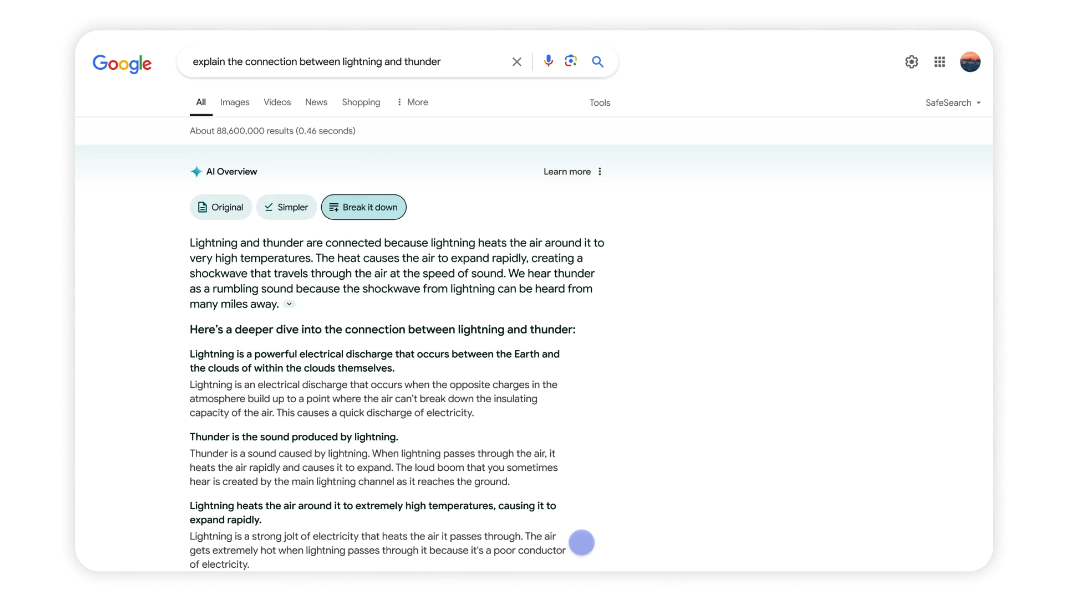This screenshot has height=604, width=1069.
Task: Open Google Lens image search
Action: [x=571, y=62]
